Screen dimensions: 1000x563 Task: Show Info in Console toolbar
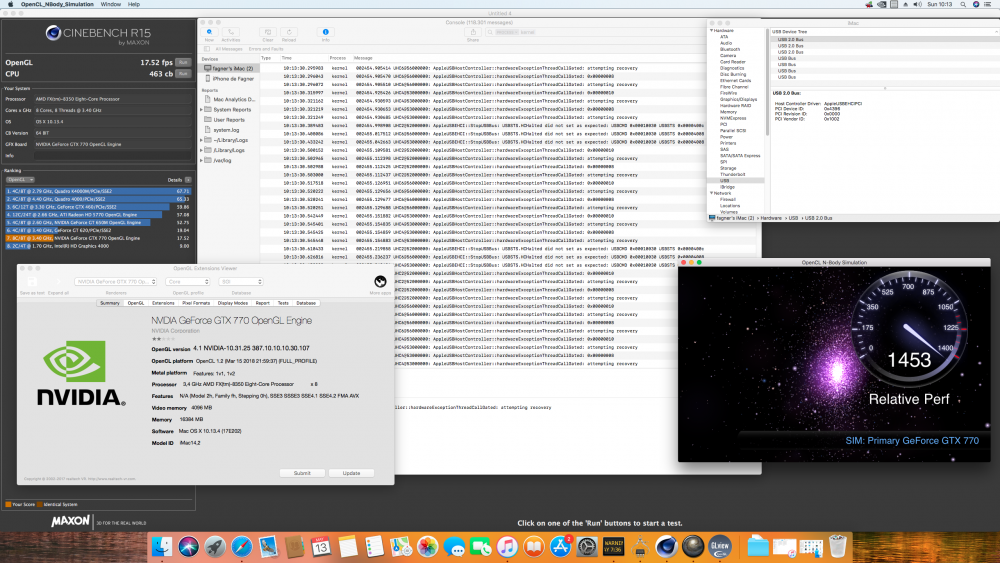[x=325, y=33]
